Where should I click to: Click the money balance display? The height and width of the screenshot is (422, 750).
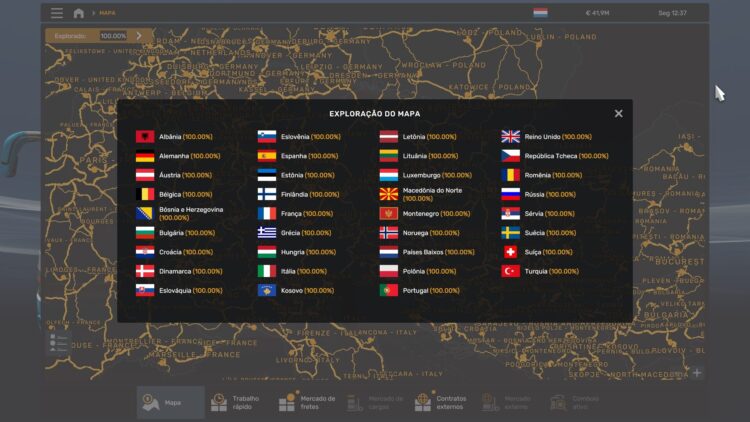click(x=597, y=13)
